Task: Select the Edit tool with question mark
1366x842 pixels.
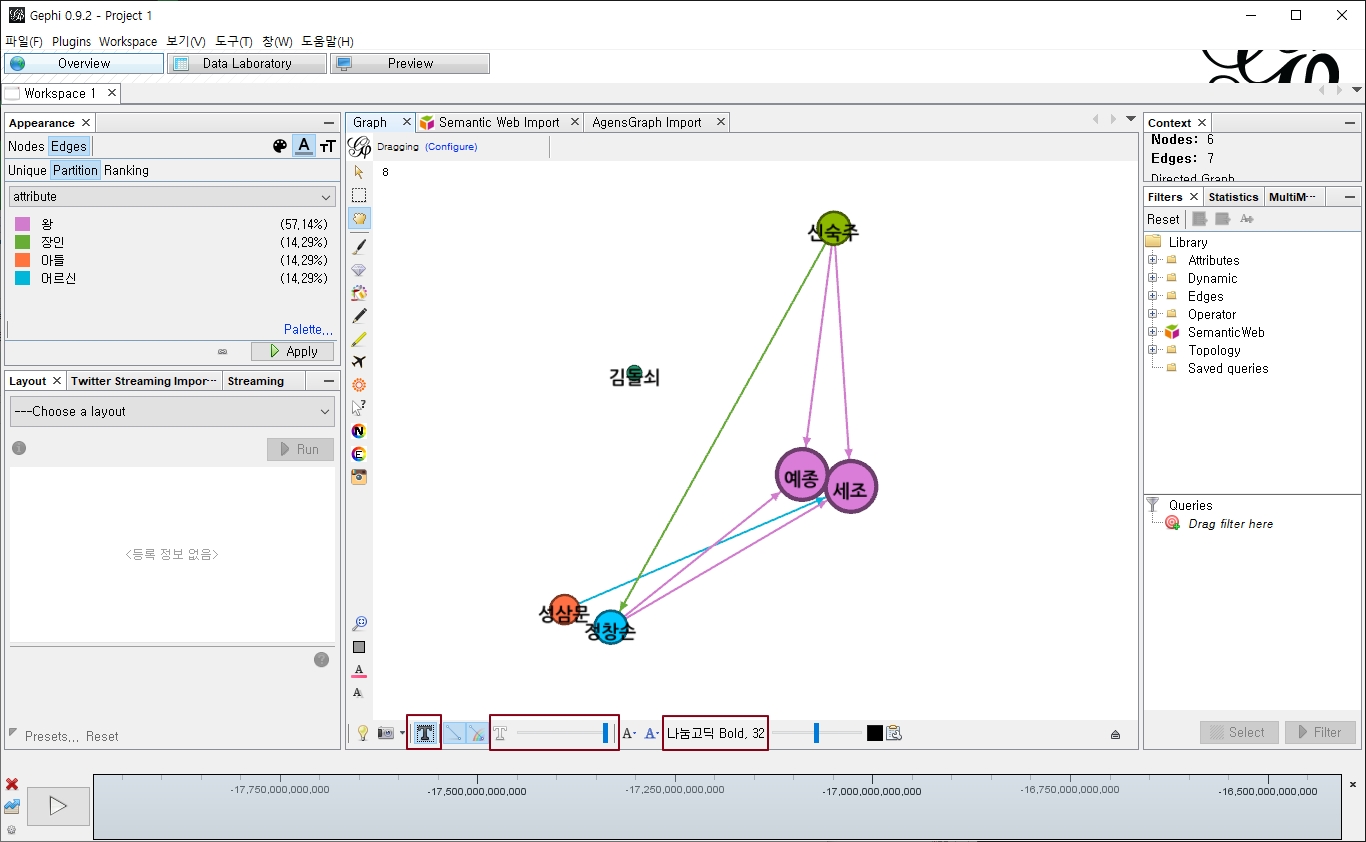Action: (x=359, y=407)
